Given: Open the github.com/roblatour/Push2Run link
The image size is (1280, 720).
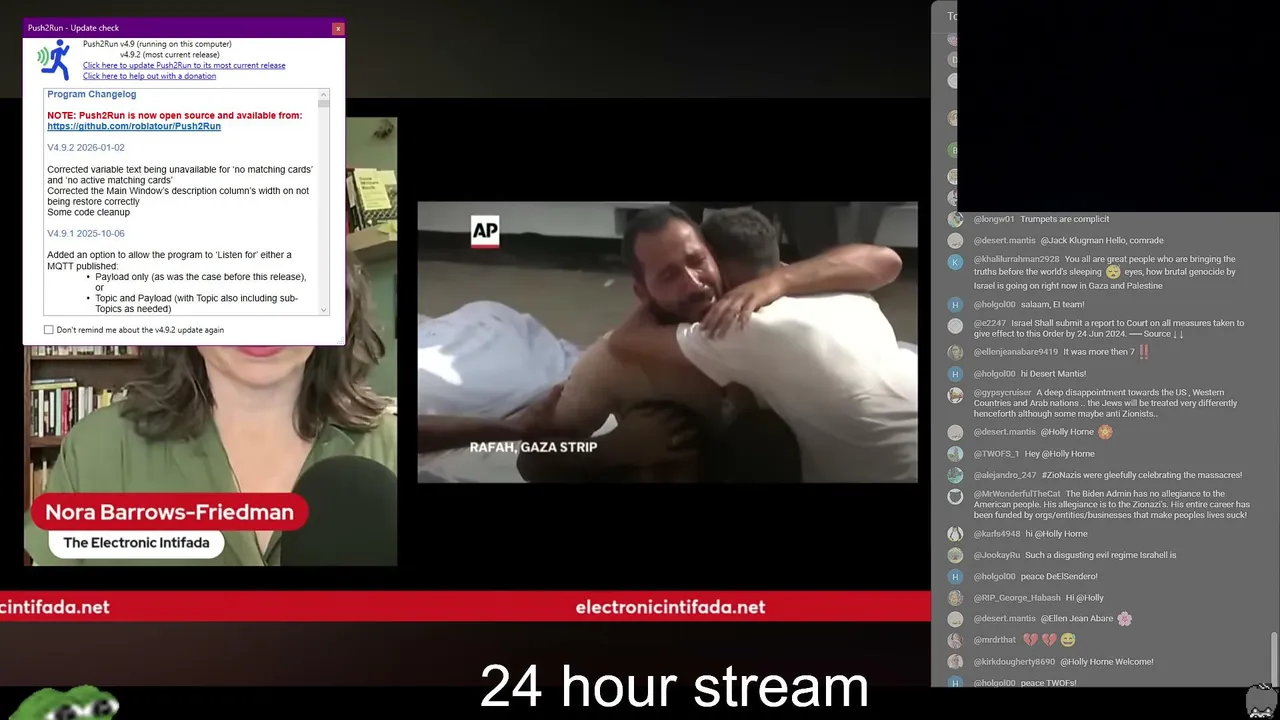Looking at the screenshot, I should 134,127.
